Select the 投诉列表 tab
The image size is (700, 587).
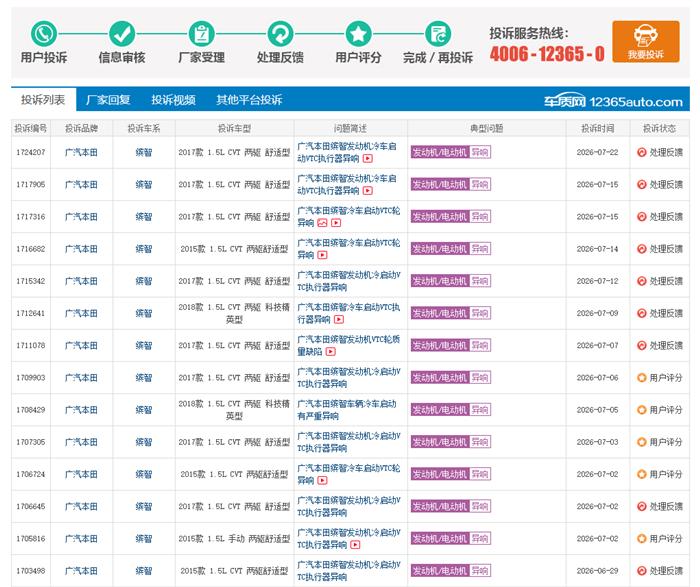[43, 100]
